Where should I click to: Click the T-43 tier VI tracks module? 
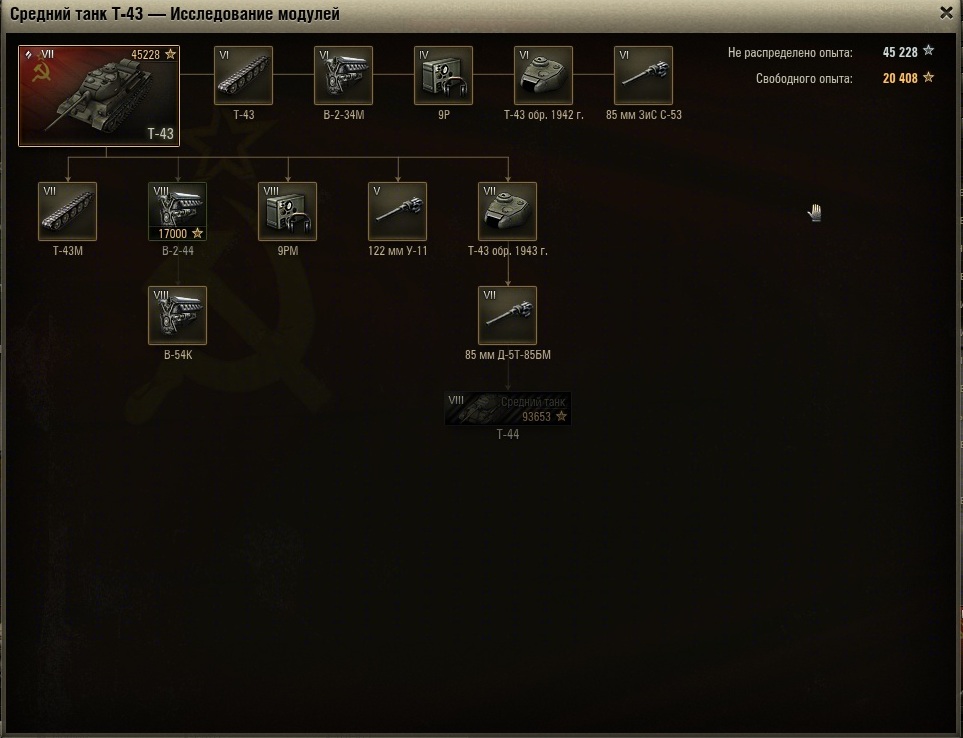click(x=243, y=75)
